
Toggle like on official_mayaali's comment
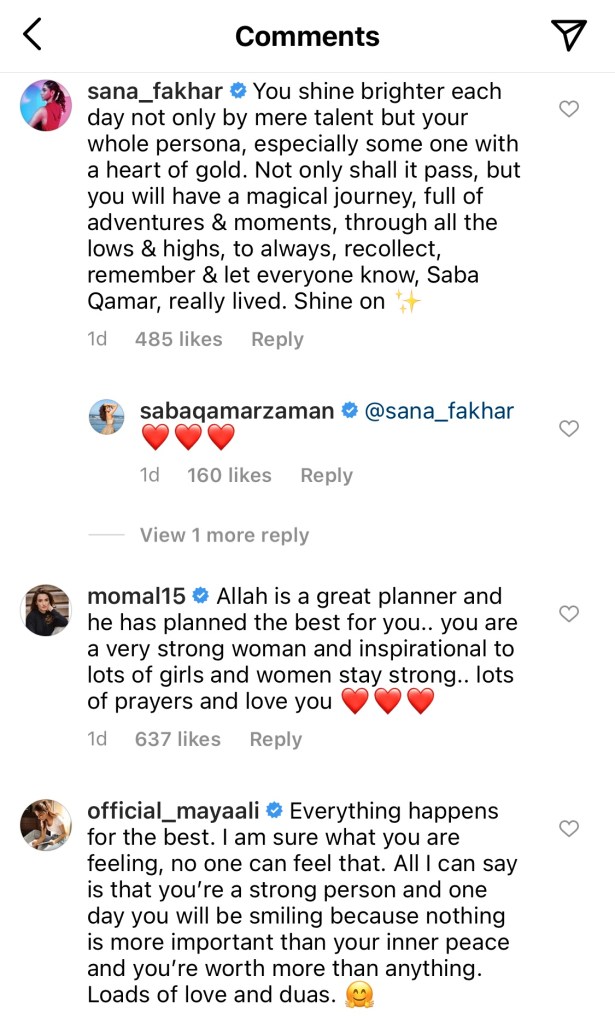[569, 828]
